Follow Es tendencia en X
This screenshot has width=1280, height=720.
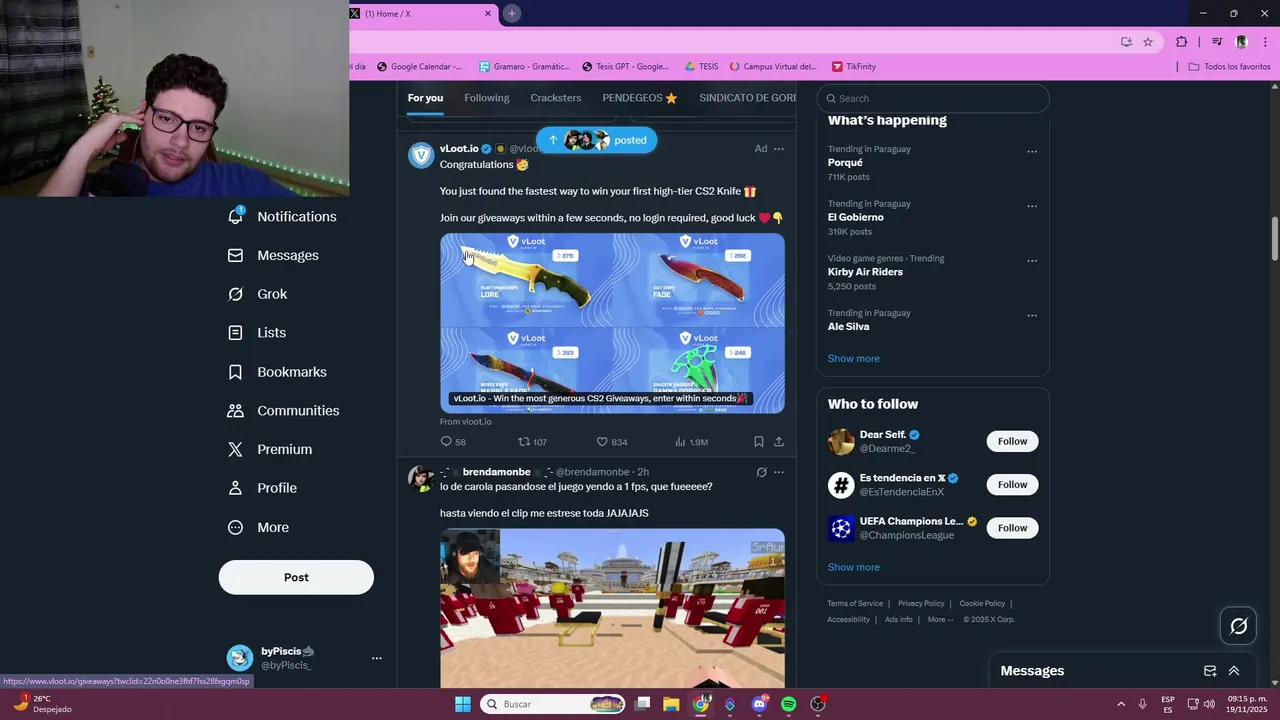pos(1012,485)
